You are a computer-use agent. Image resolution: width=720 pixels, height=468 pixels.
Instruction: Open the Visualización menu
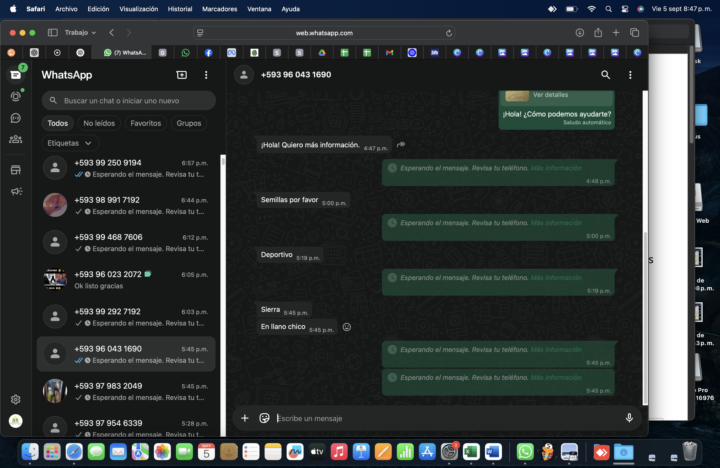139,9
